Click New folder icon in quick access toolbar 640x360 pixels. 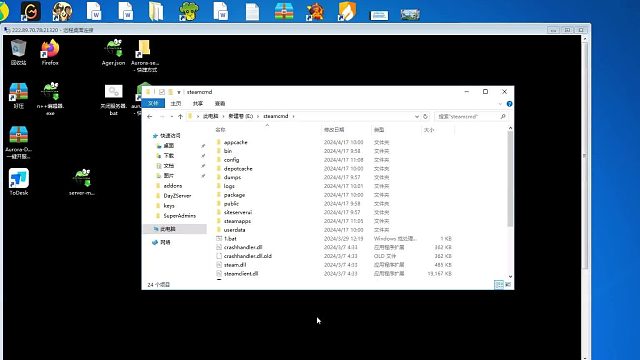pos(170,92)
